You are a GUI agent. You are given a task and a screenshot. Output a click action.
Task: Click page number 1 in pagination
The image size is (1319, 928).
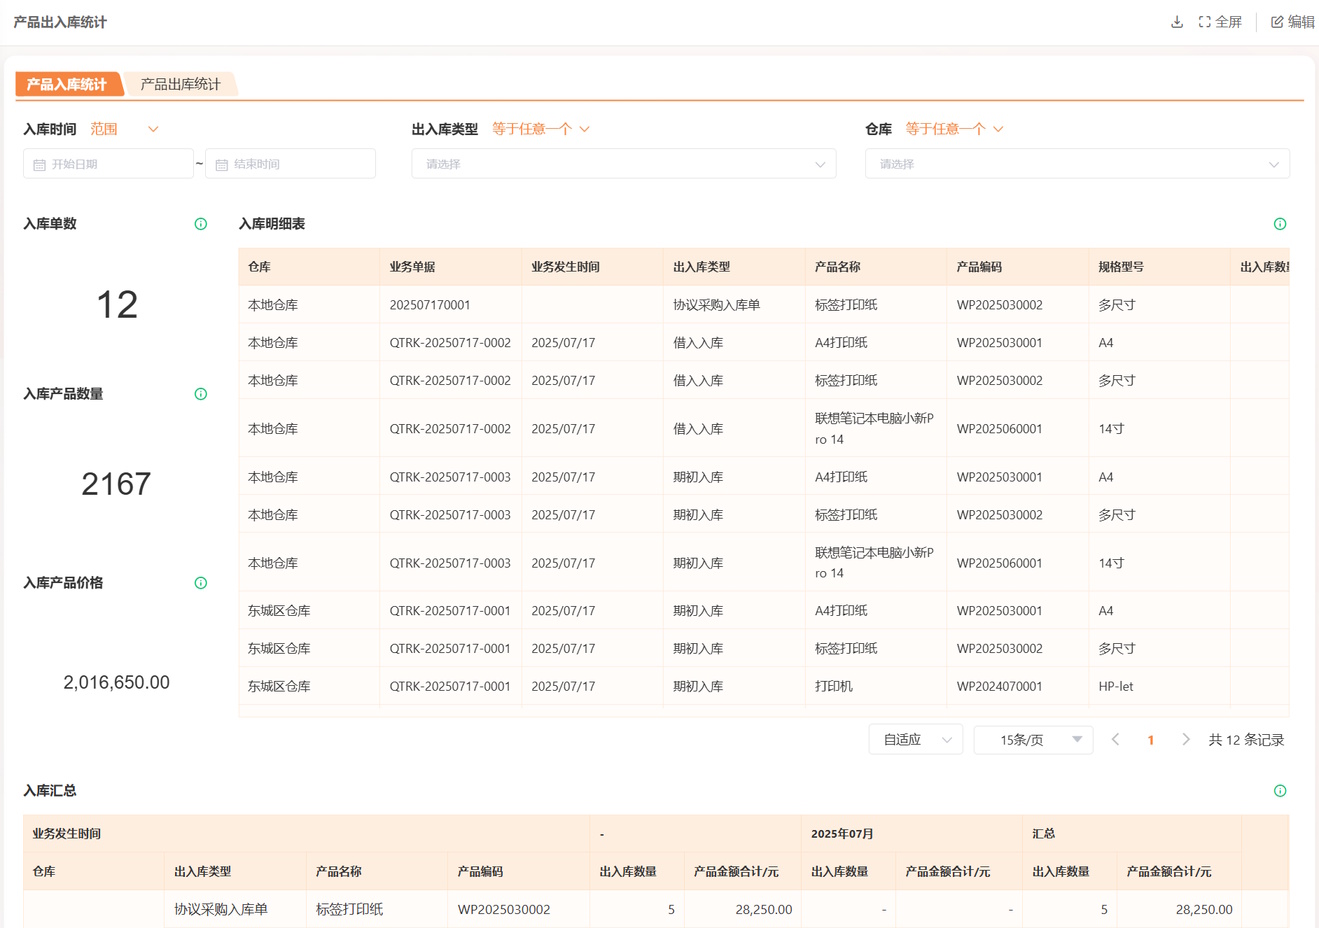point(1151,740)
